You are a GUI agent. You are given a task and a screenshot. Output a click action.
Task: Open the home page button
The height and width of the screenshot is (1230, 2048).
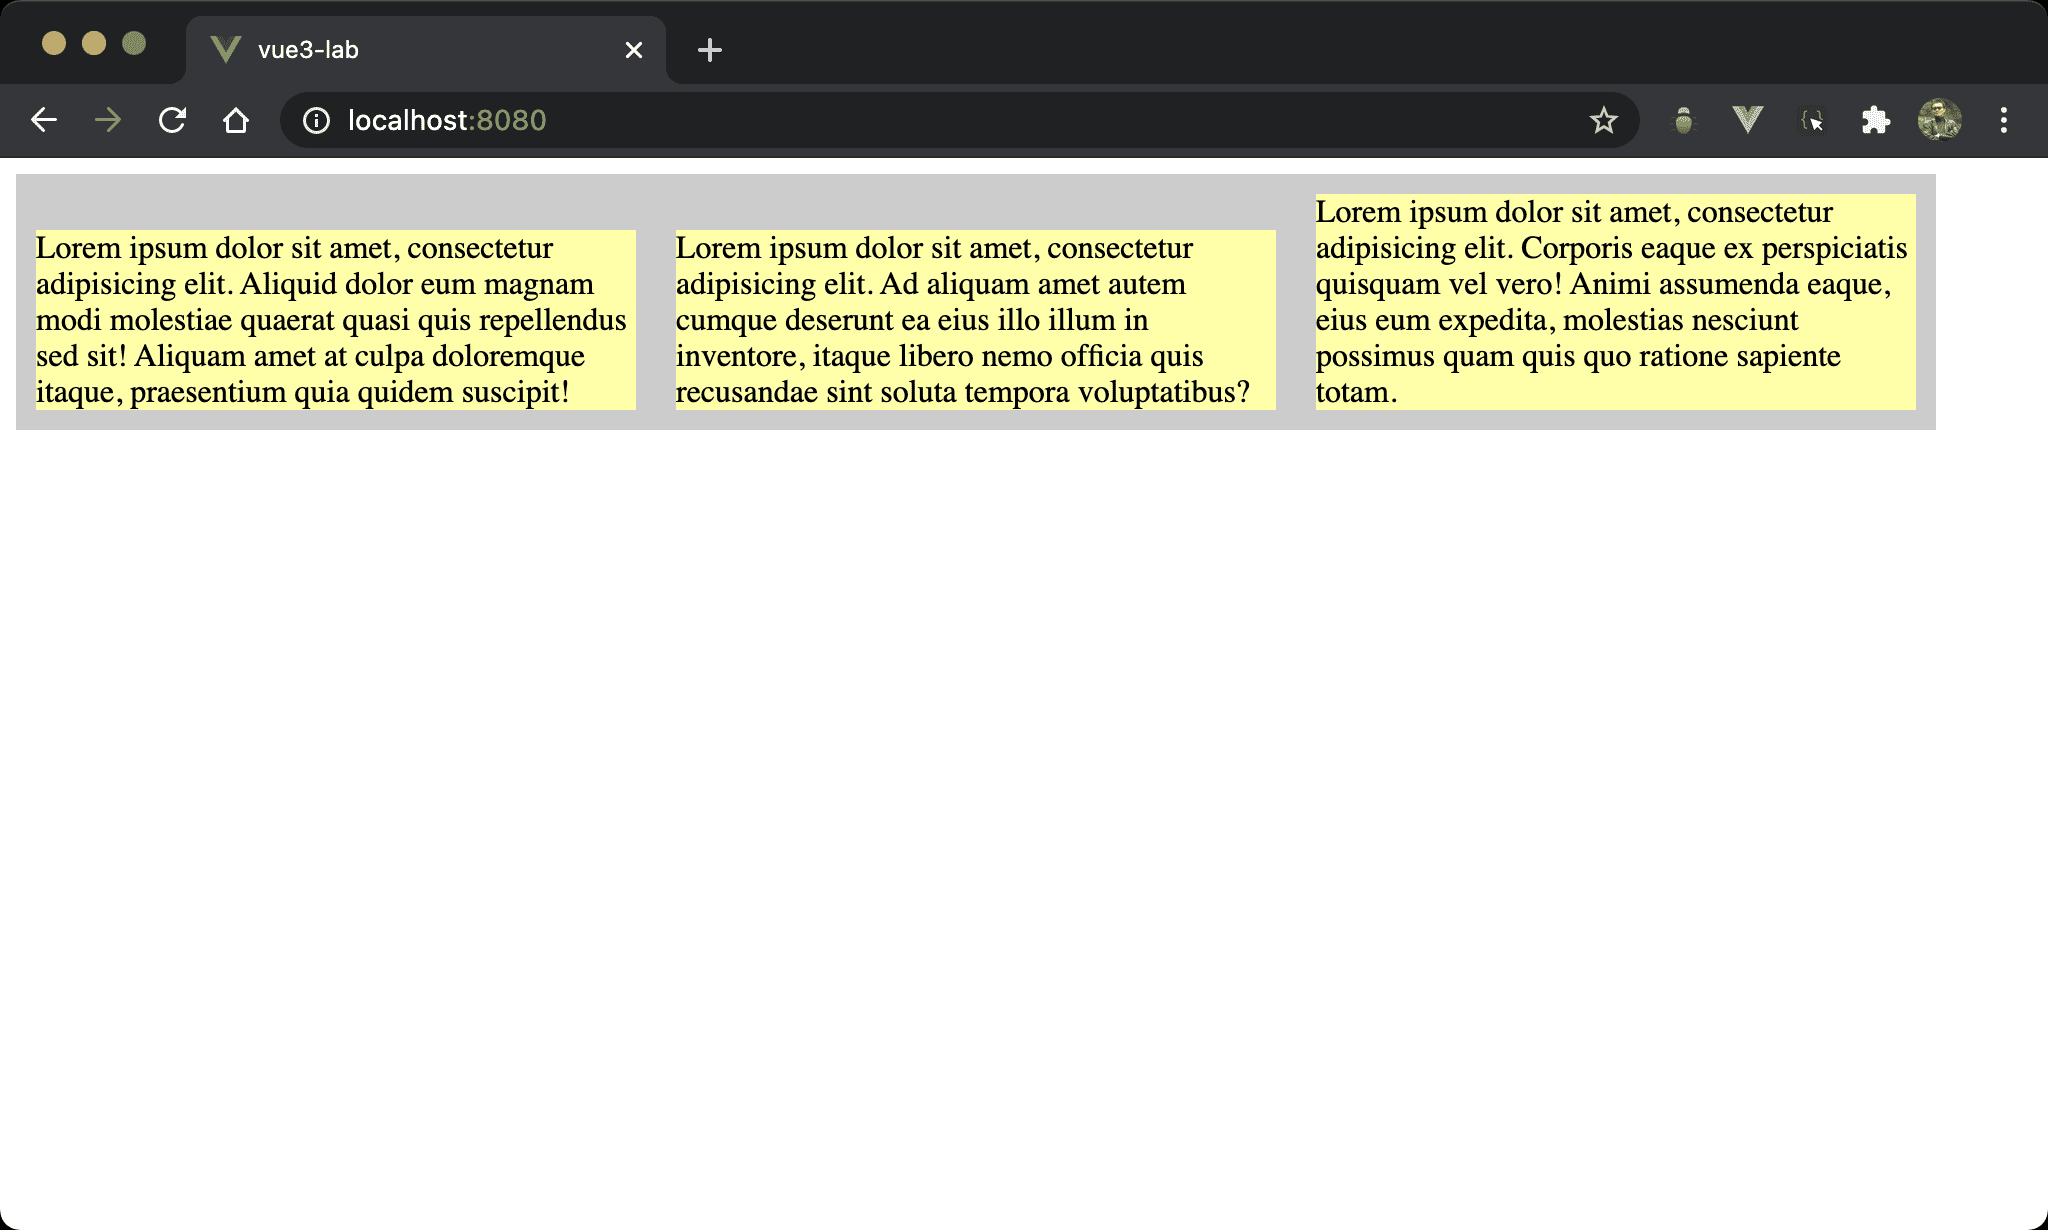[236, 121]
